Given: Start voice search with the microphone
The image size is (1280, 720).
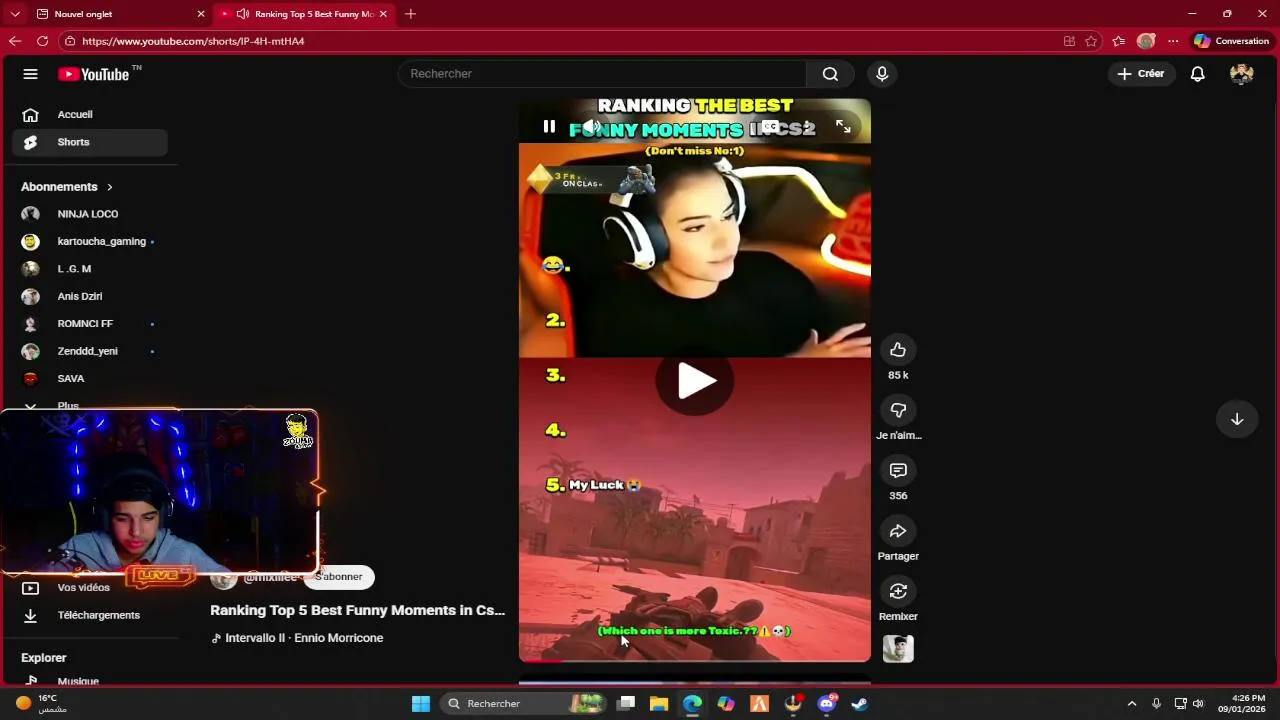Looking at the screenshot, I should tap(881, 74).
